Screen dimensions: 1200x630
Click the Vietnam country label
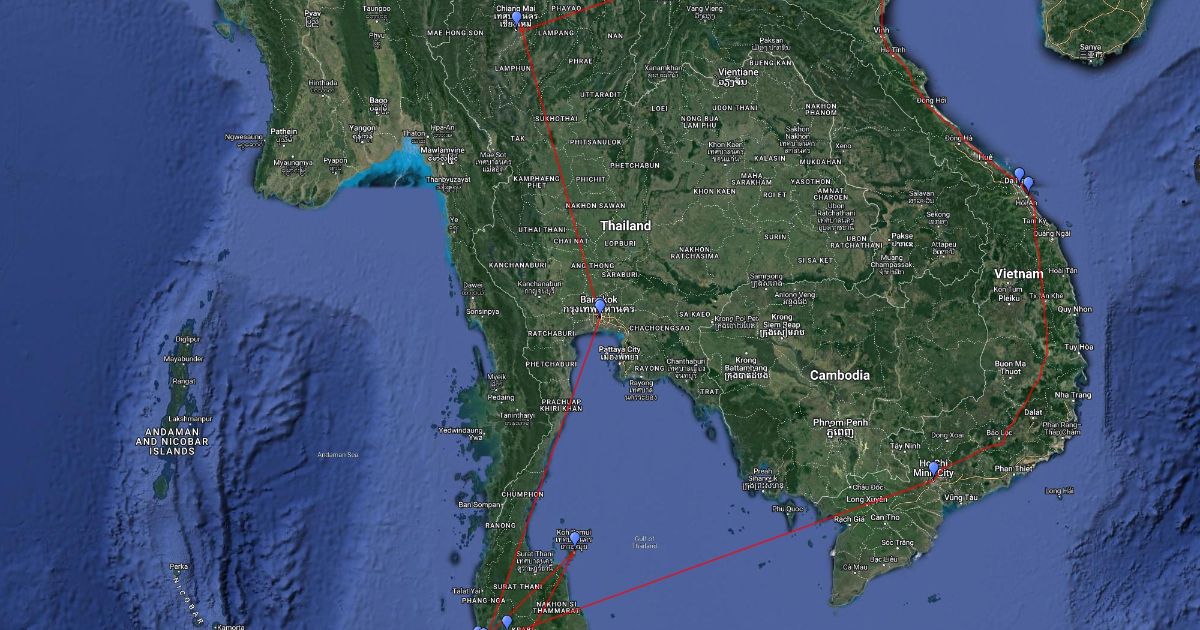(1019, 274)
